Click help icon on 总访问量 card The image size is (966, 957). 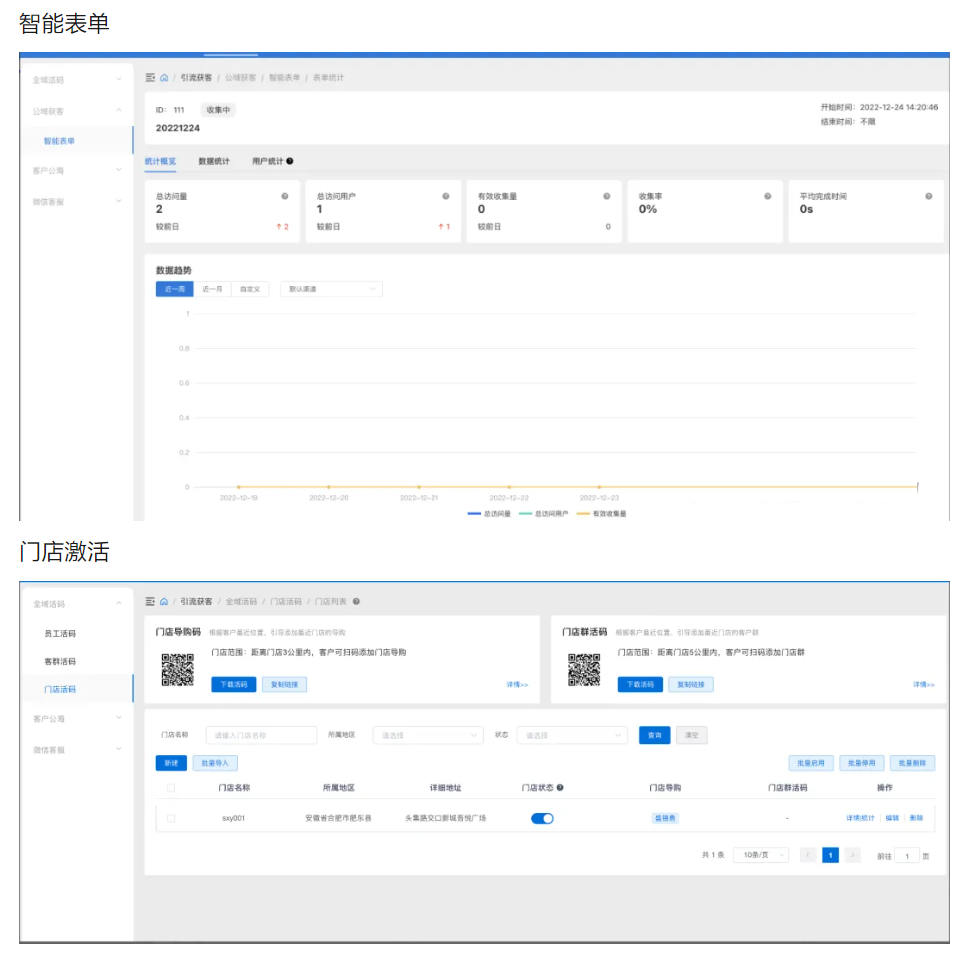point(285,197)
